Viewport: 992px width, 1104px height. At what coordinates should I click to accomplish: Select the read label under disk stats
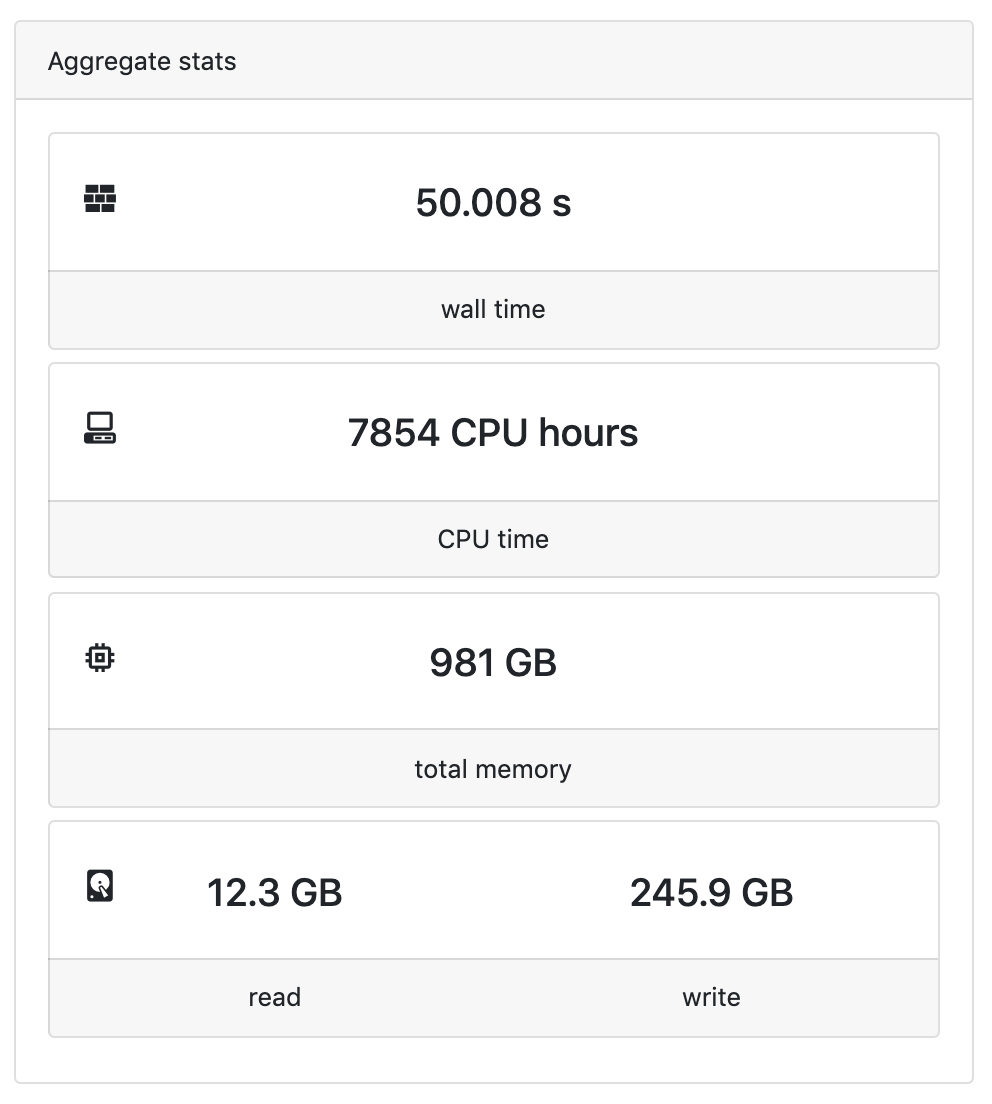click(274, 997)
